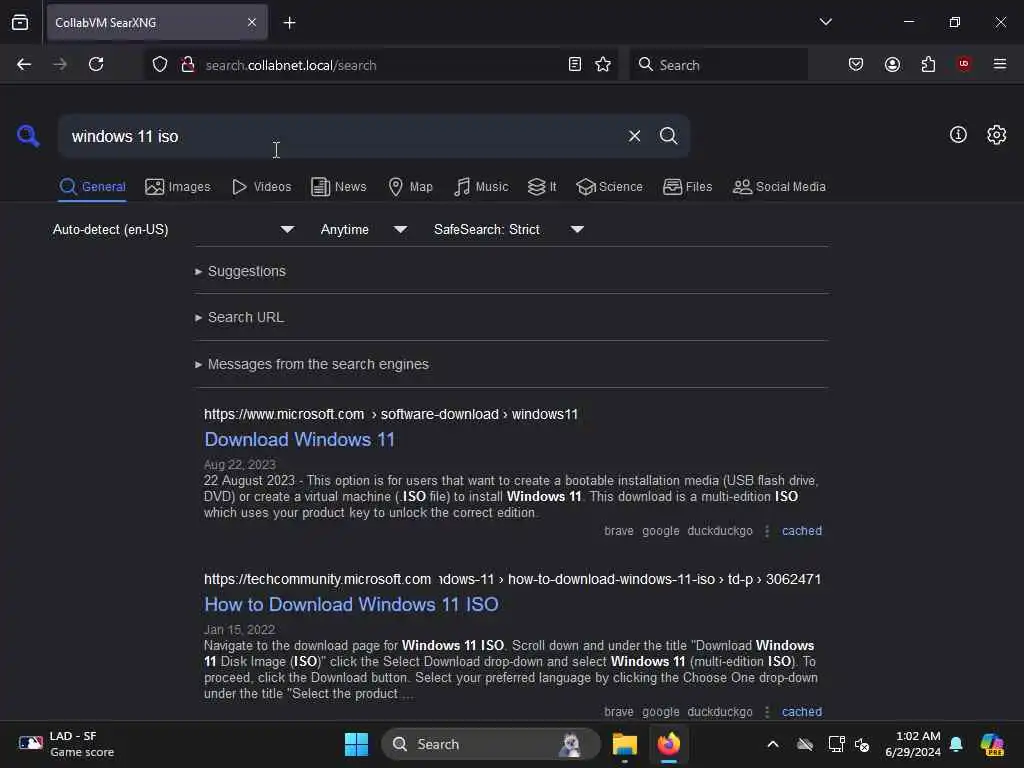Open SearXNG preferences gear icon
Image resolution: width=1024 pixels, height=768 pixels.
click(x=997, y=135)
